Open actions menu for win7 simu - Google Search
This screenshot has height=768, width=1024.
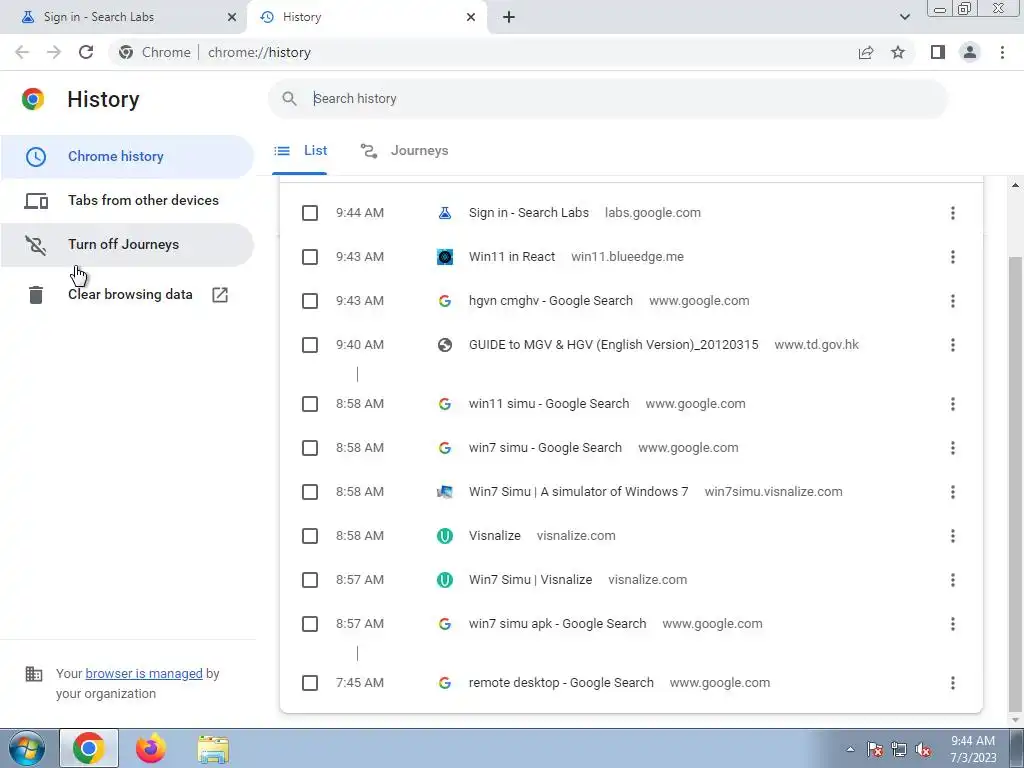click(953, 448)
